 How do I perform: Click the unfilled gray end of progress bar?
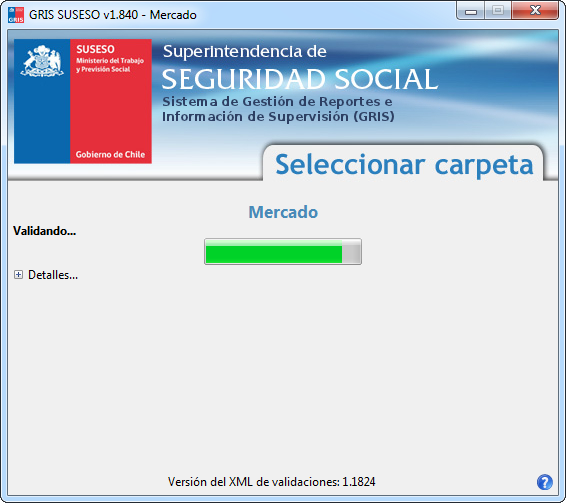click(351, 251)
